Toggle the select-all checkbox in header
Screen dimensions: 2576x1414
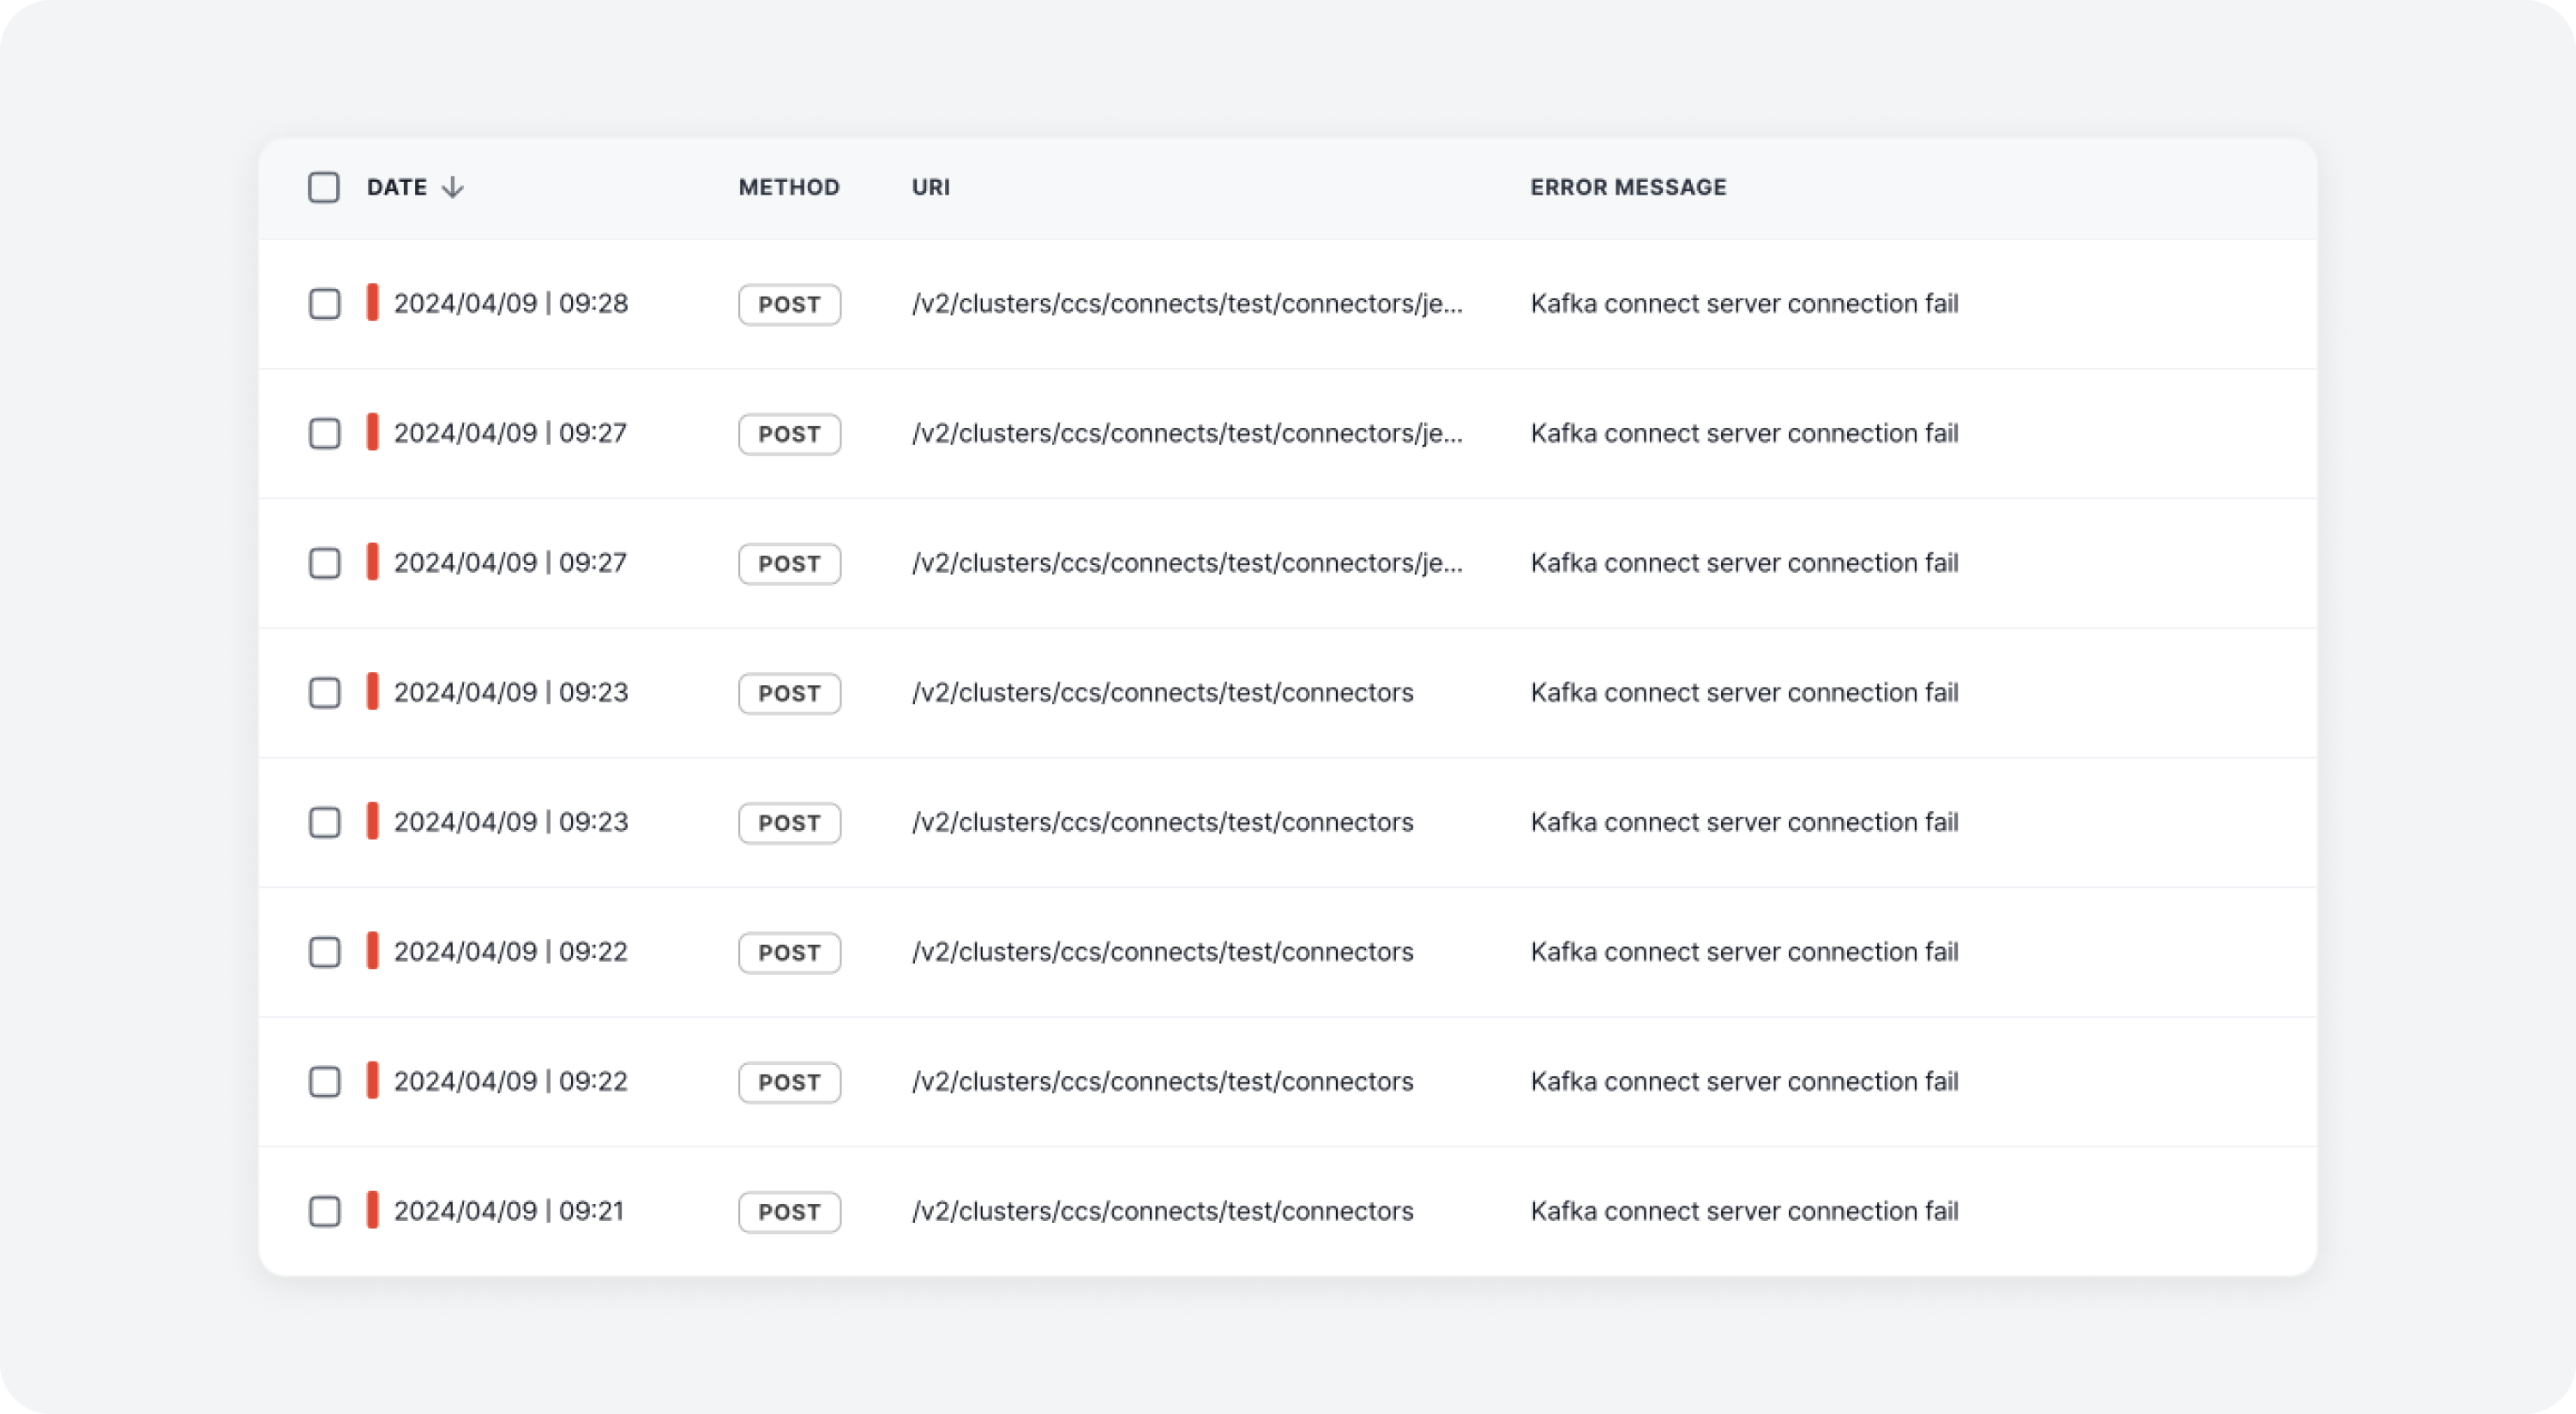click(x=324, y=187)
